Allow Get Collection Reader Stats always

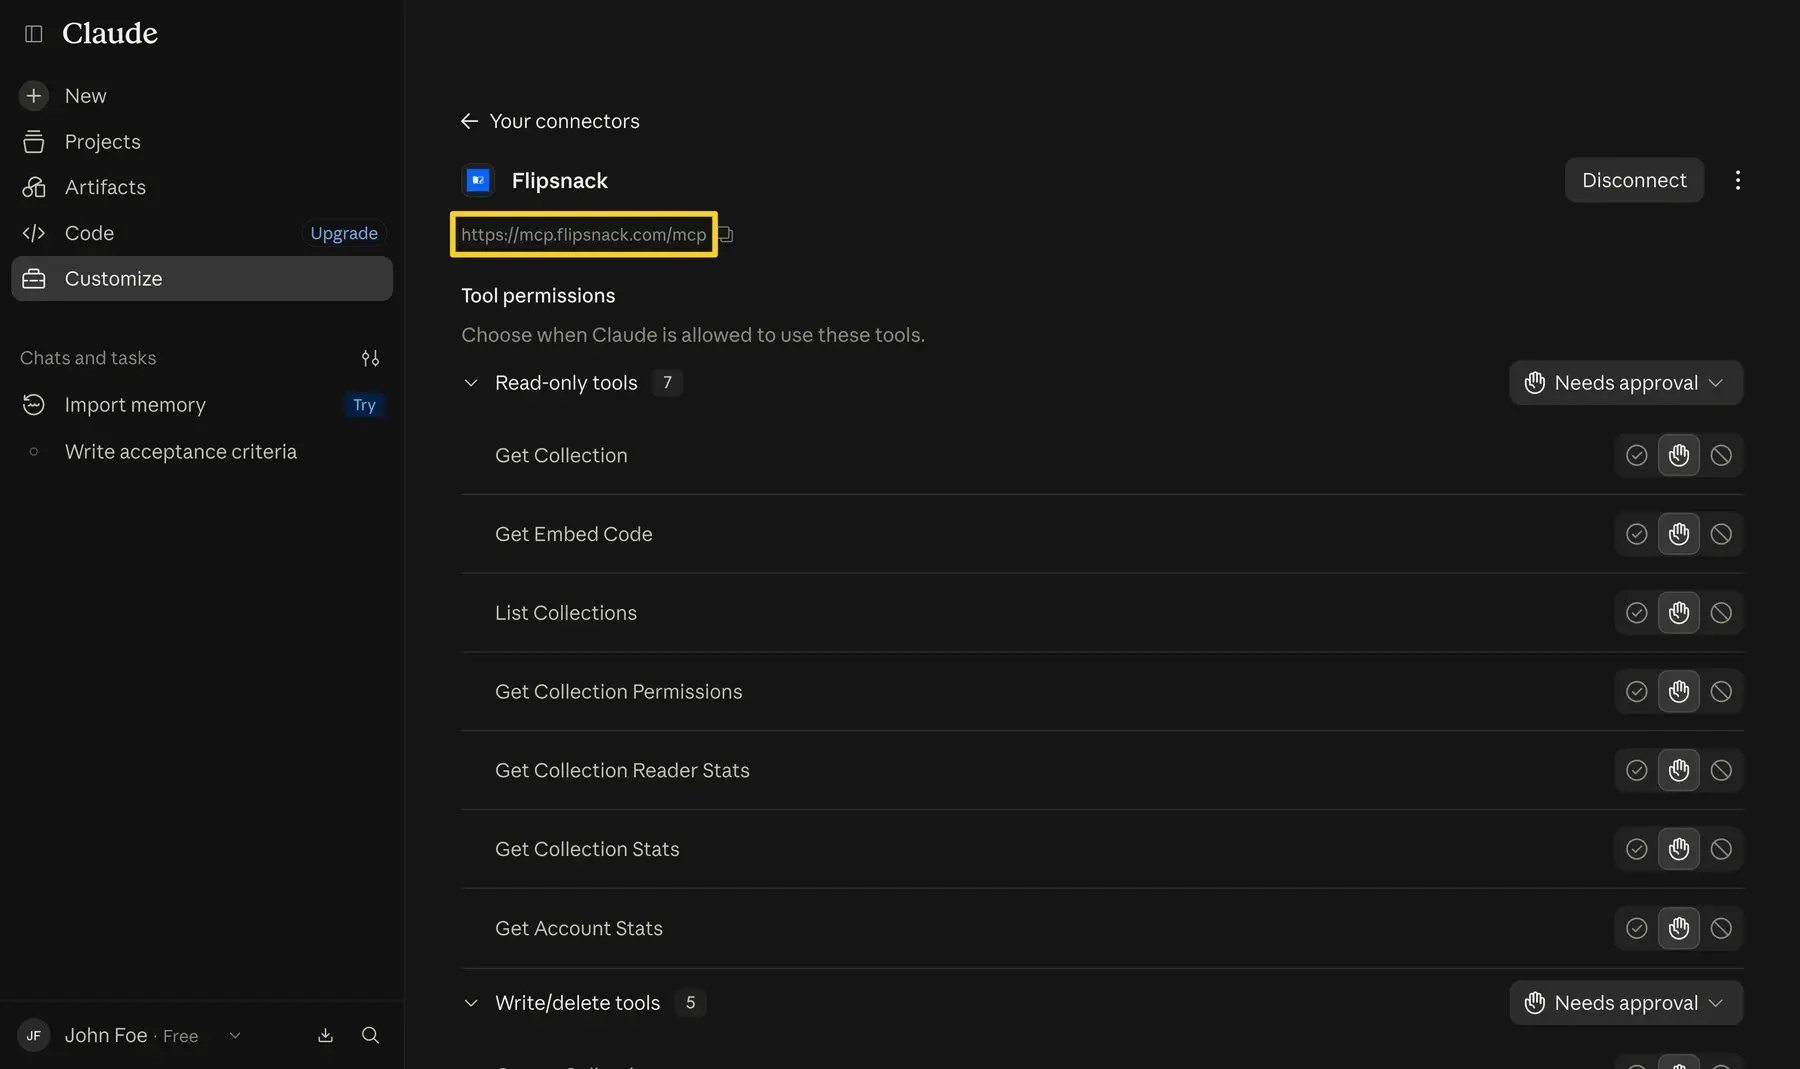point(1637,771)
